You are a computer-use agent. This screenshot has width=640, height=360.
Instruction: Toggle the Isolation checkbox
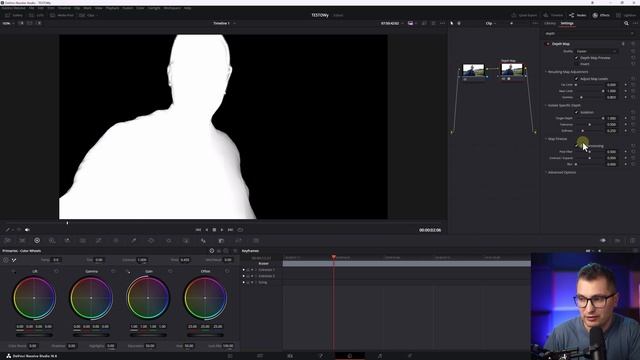click(x=577, y=112)
